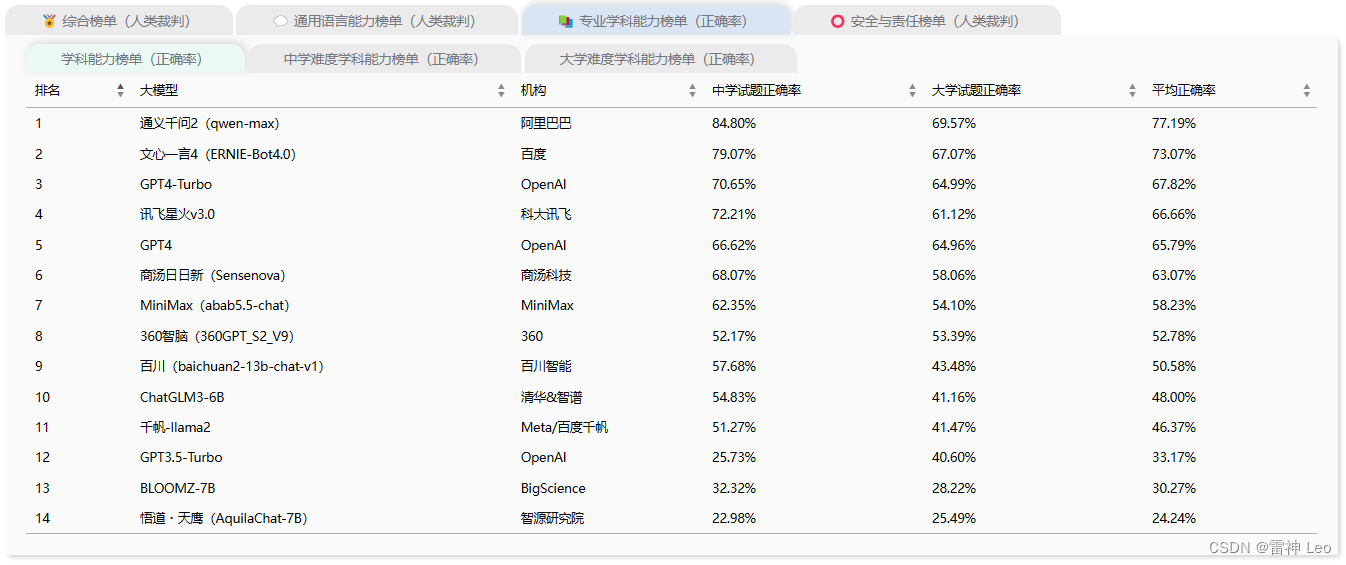The image size is (1346, 565).
Task: Click the 24.24% average accuracy value
Action: (x=1174, y=518)
